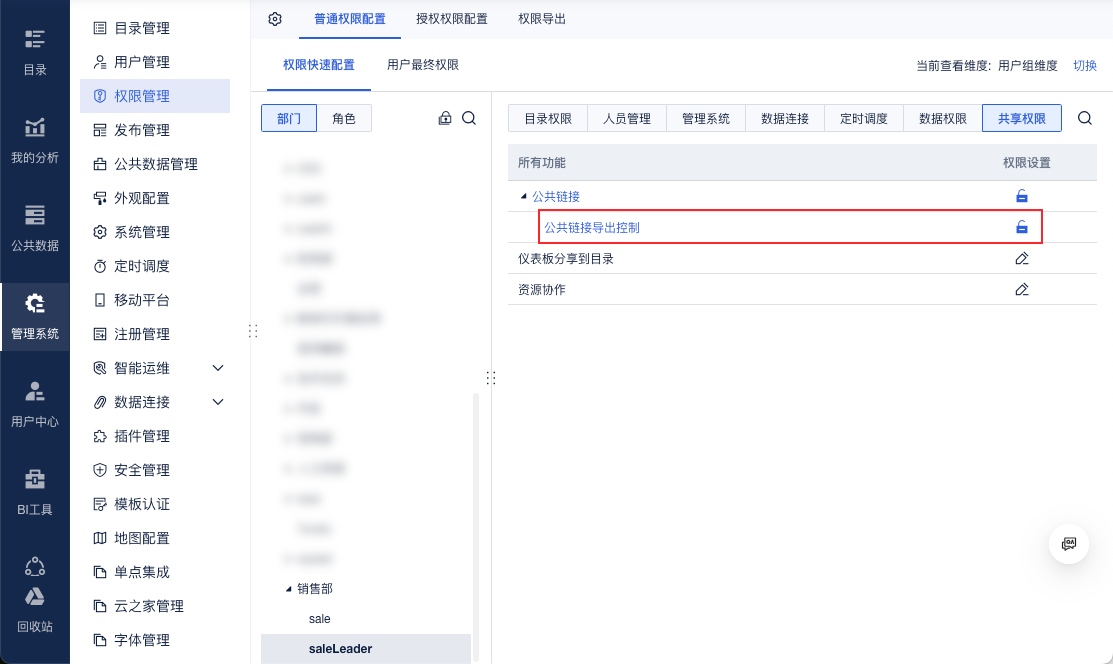Click the gear icon beside 普通权限配置 tab
This screenshot has width=1113, height=664.
click(275, 19)
